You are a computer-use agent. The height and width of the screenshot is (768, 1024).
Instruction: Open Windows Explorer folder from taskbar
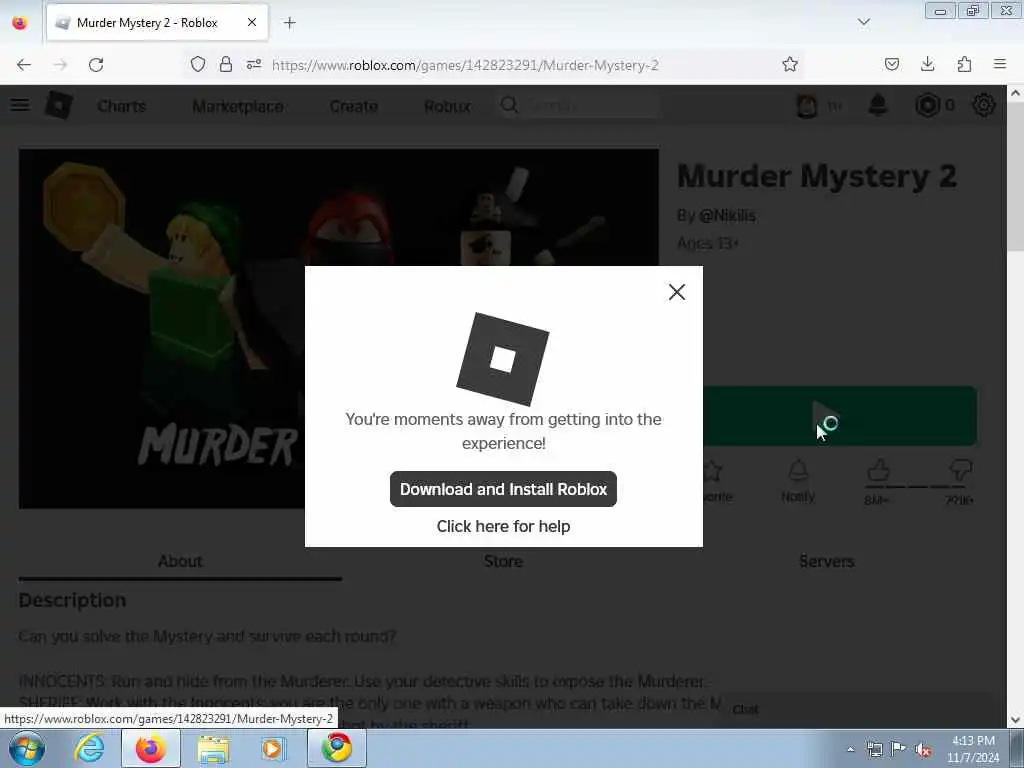coord(213,748)
